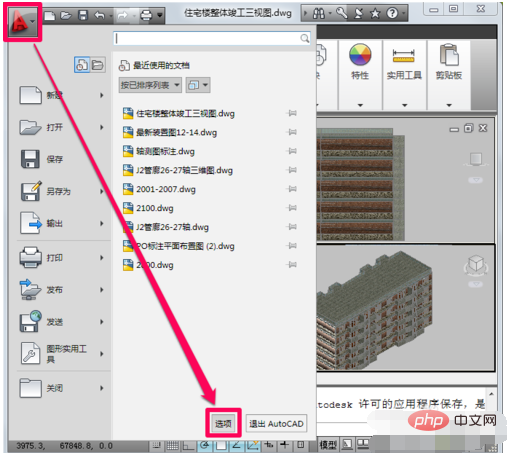Click the binoculars search icon in title bar
This screenshot has width=507, height=453.
point(319,14)
